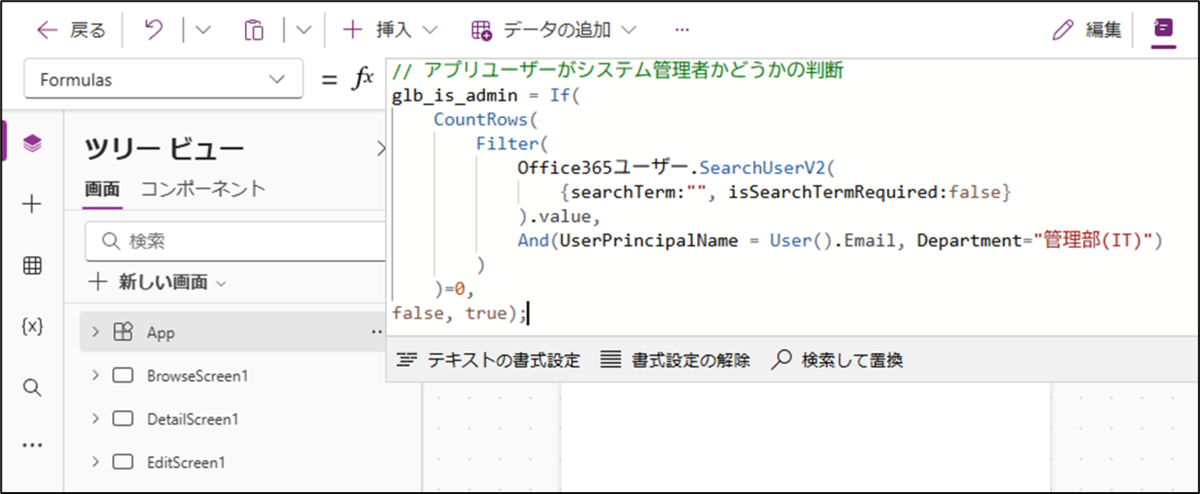Open the toolbar overflow ellipsis menu
1200x494 pixels.
(x=682, y=30)
